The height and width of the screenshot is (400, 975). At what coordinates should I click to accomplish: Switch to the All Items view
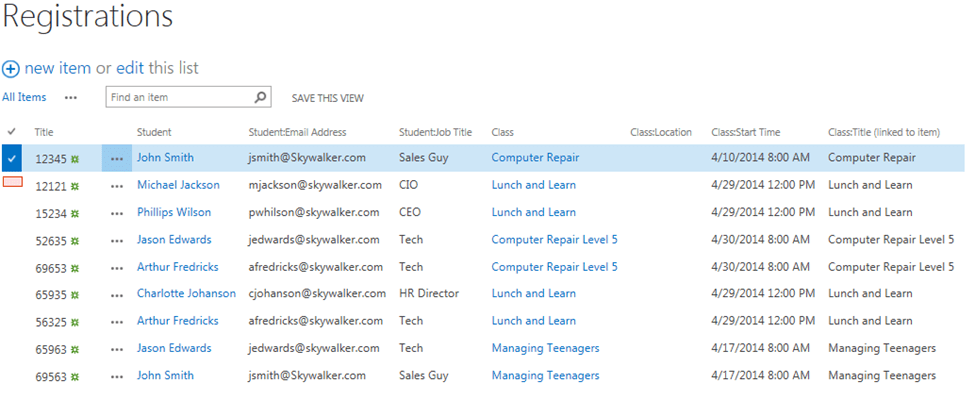click(x=24, y=98)
